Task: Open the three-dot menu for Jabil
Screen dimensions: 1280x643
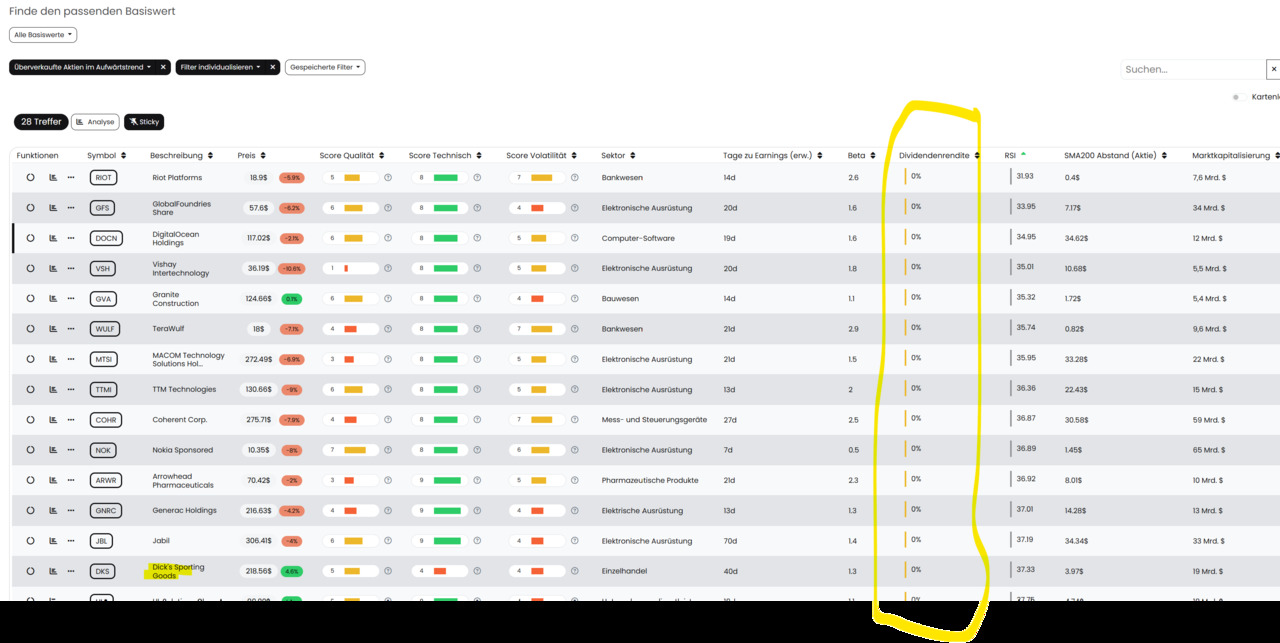Action: 71,541
